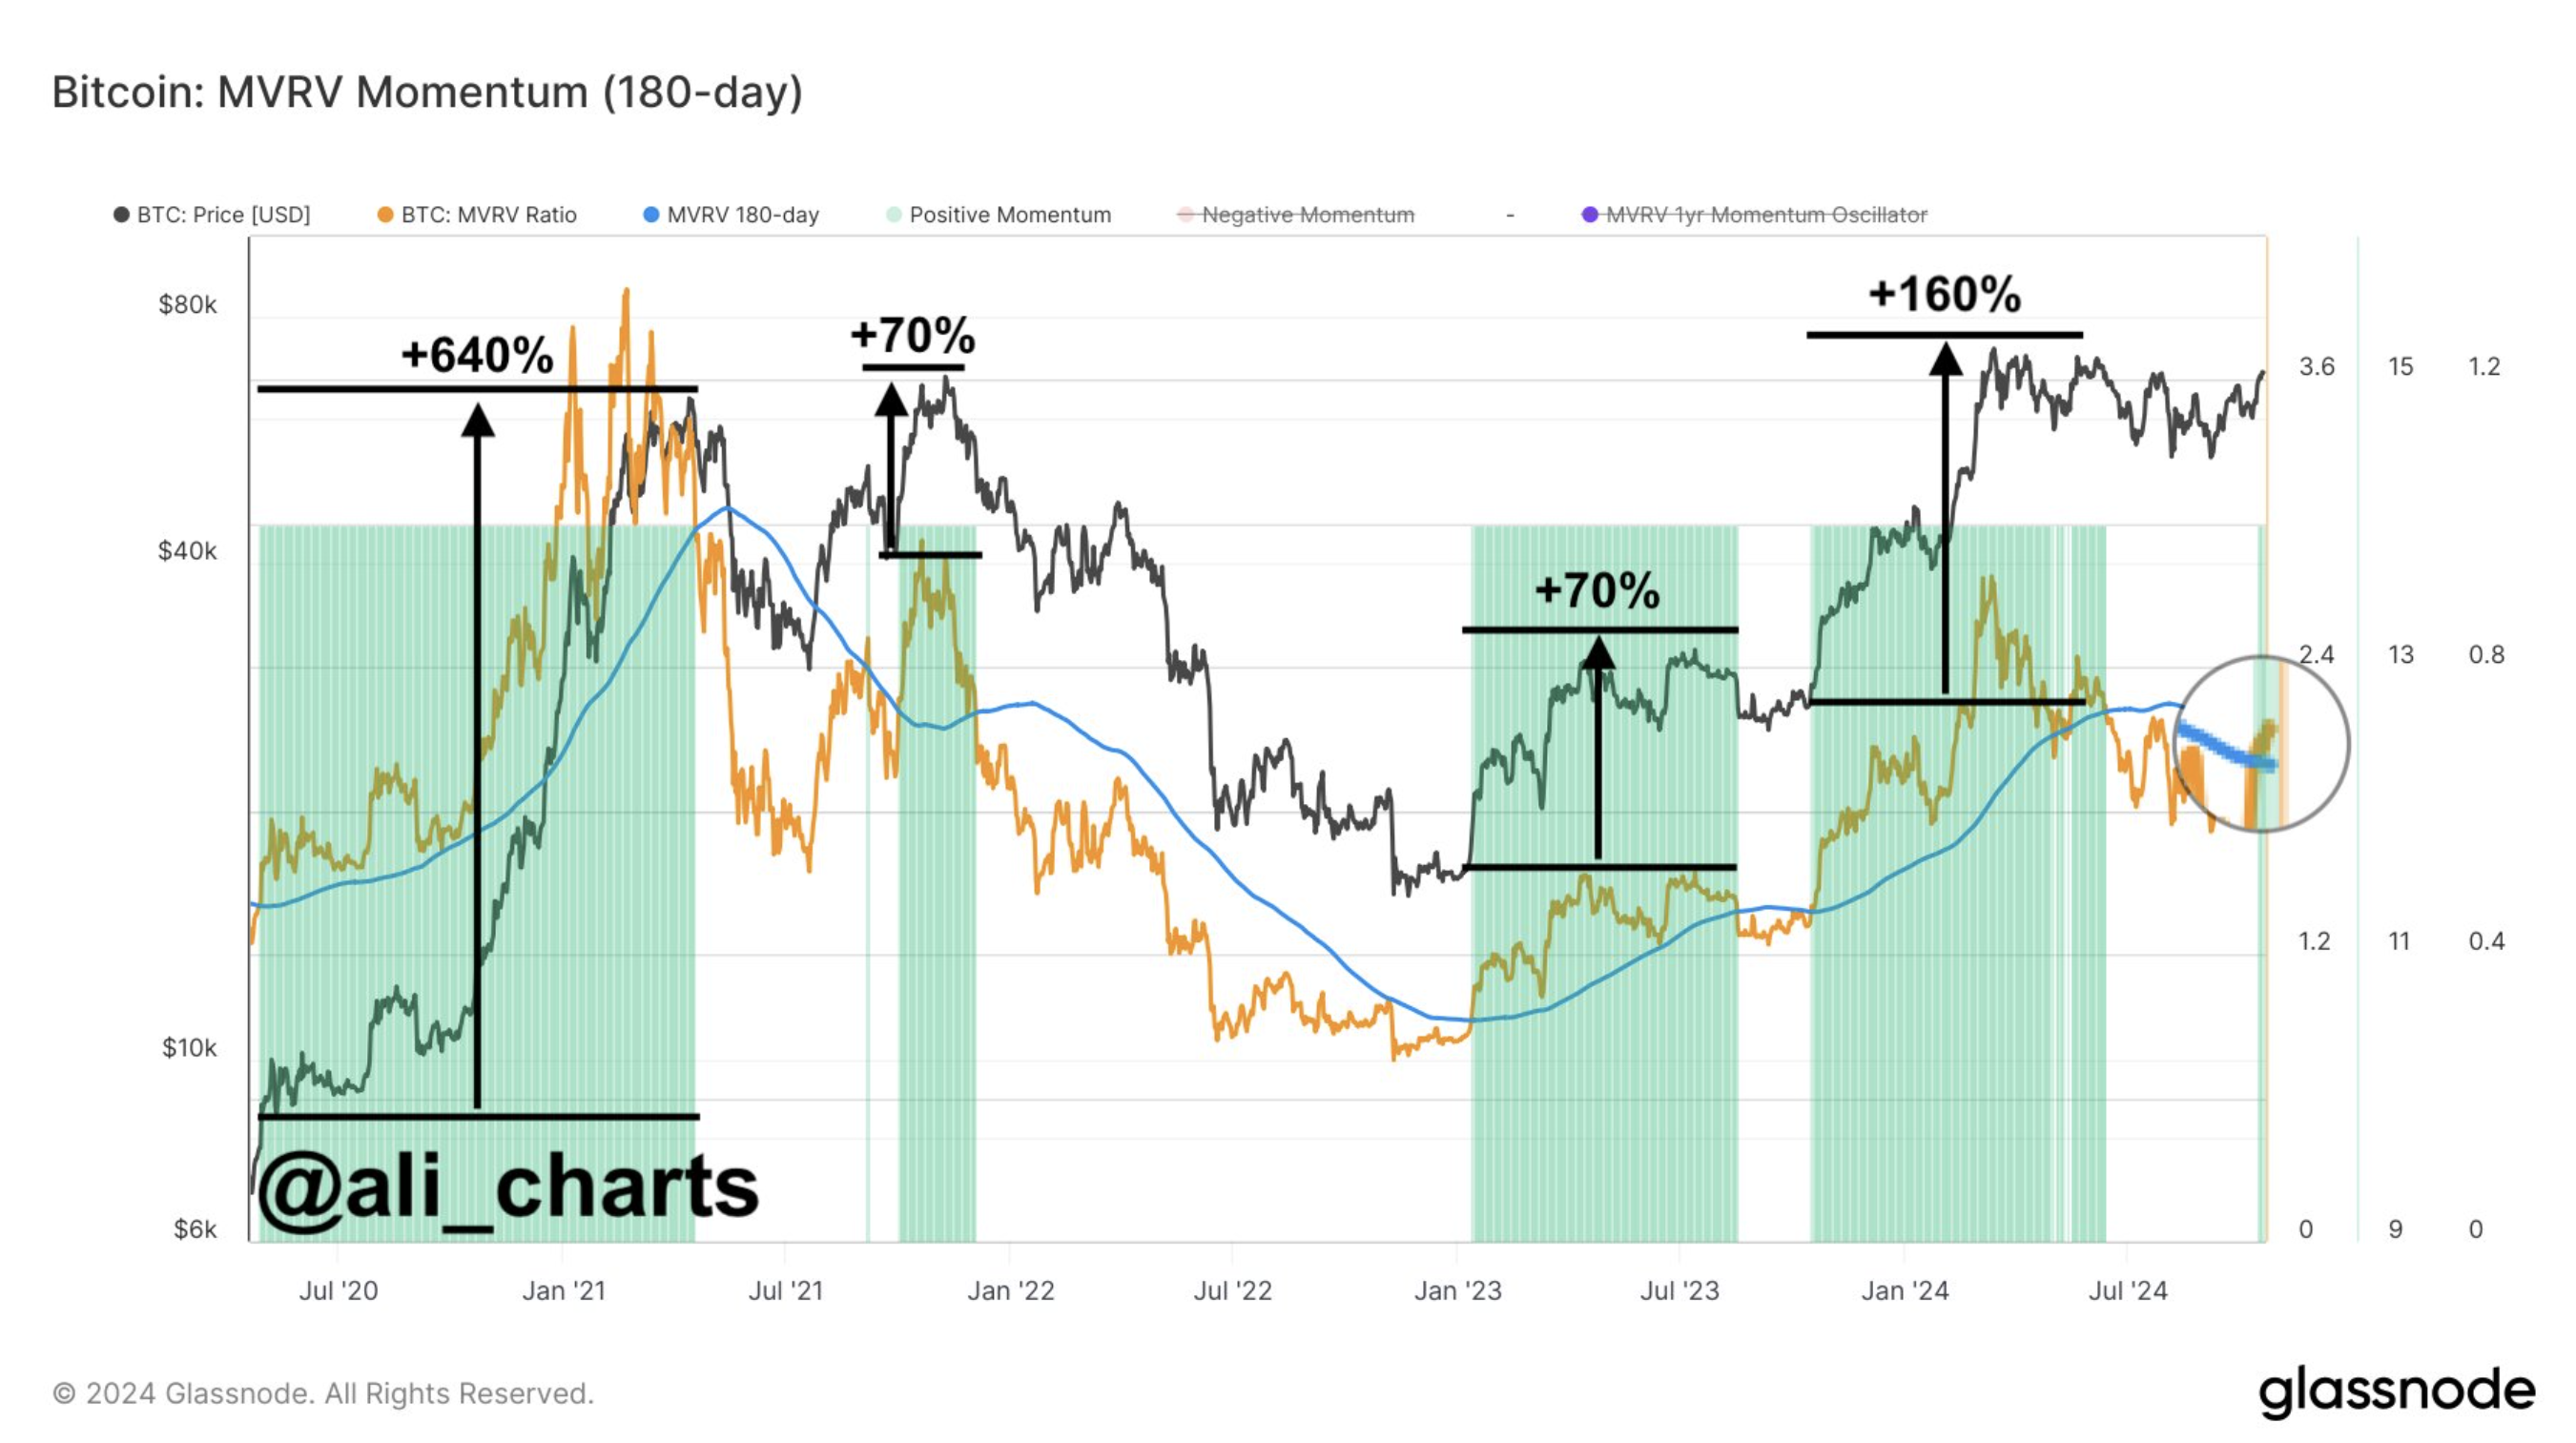The height and width of the screenshot is (1443, 2576).
Task: Click the +640% annotation label
Action: pos(477,355)
